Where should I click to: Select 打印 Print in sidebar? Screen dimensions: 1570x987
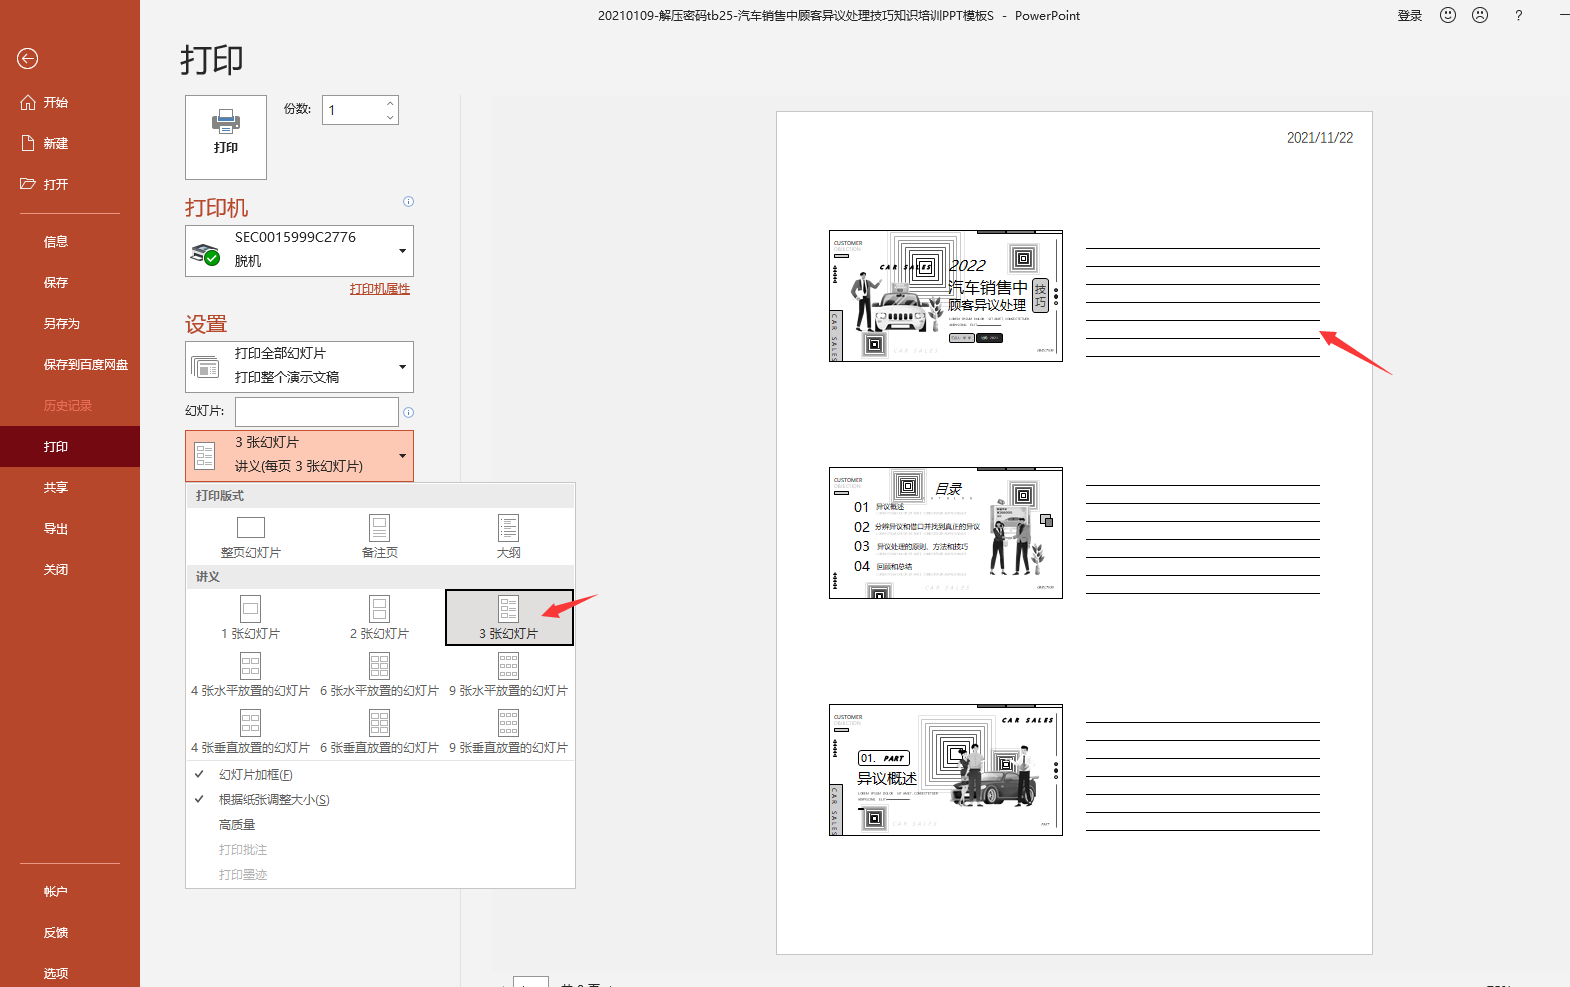point(70,446)
